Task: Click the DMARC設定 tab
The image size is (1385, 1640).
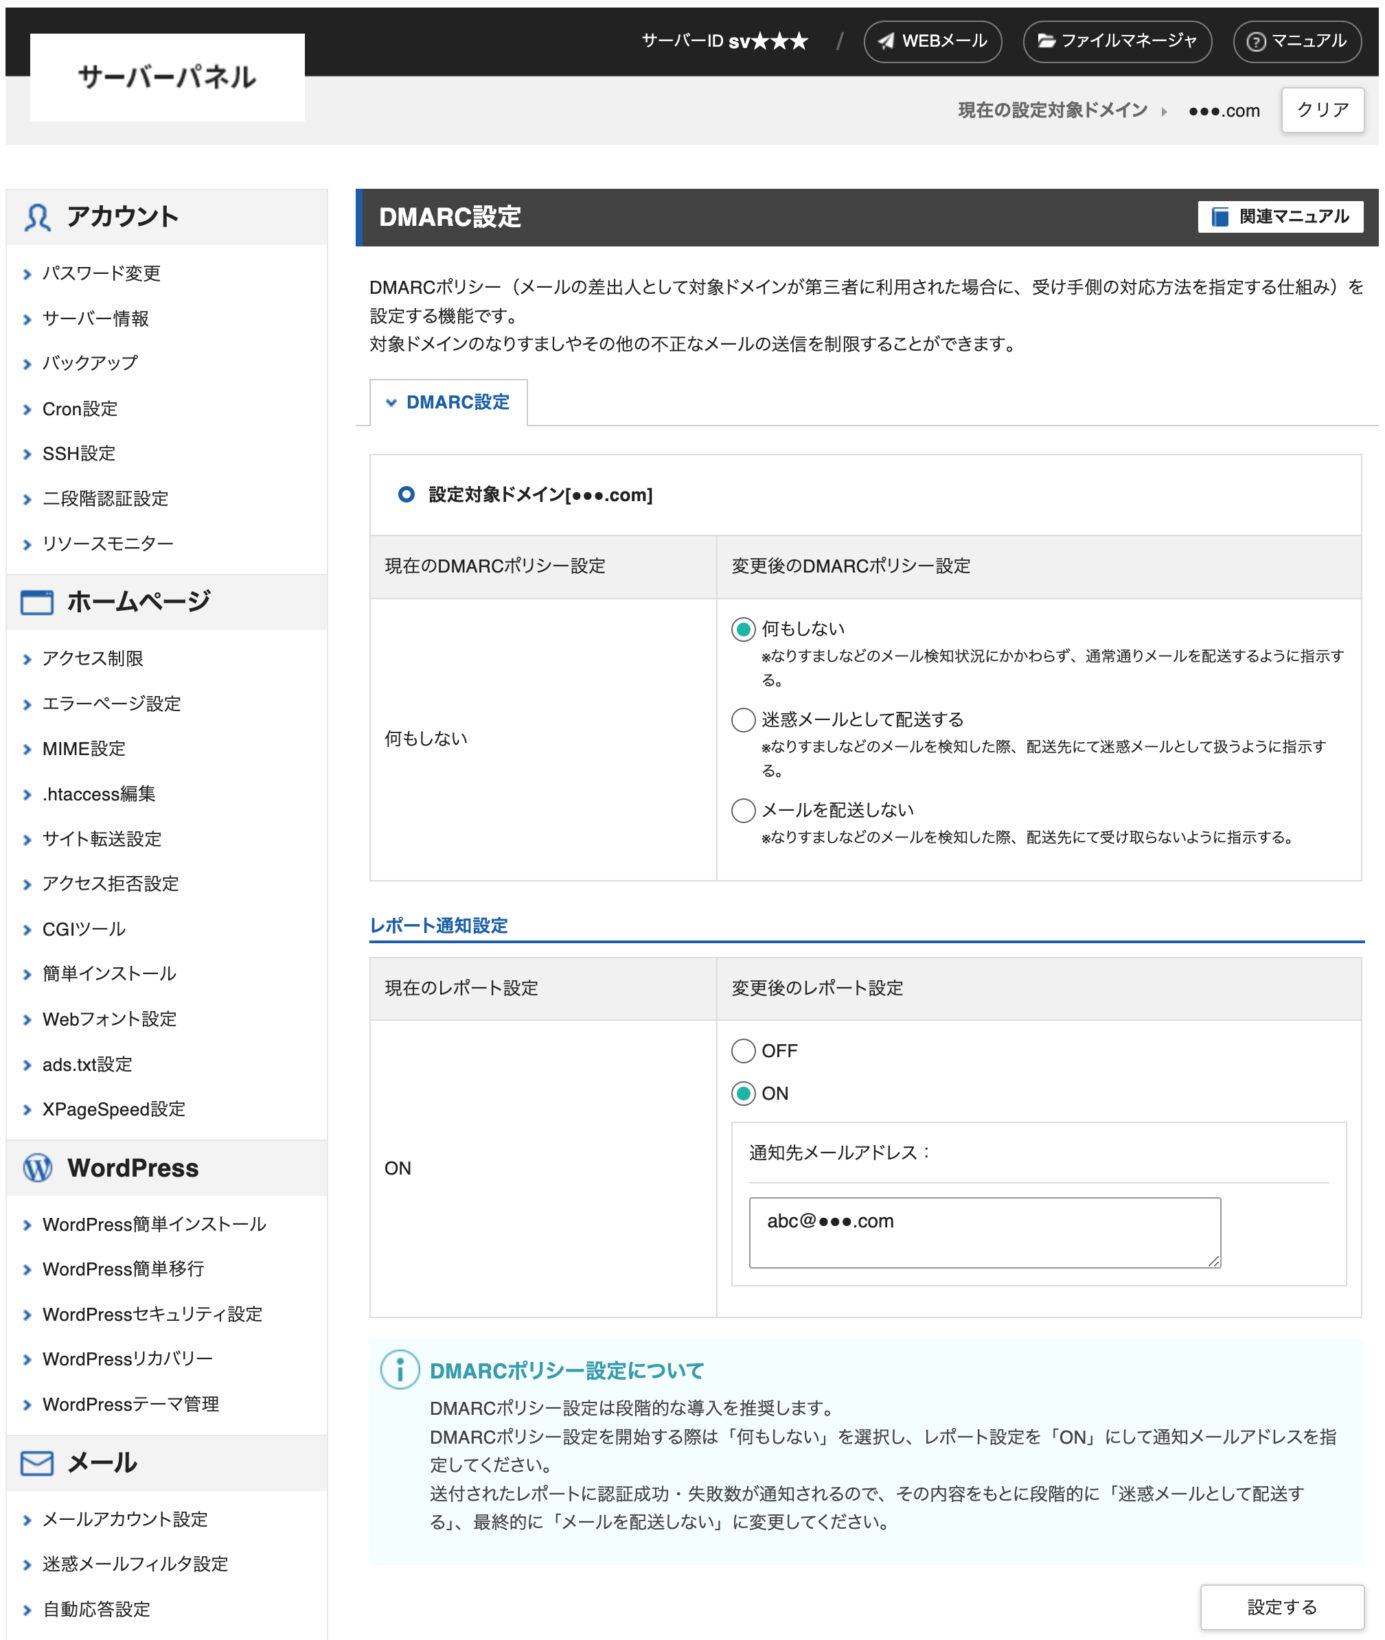Action: point(449,402)
